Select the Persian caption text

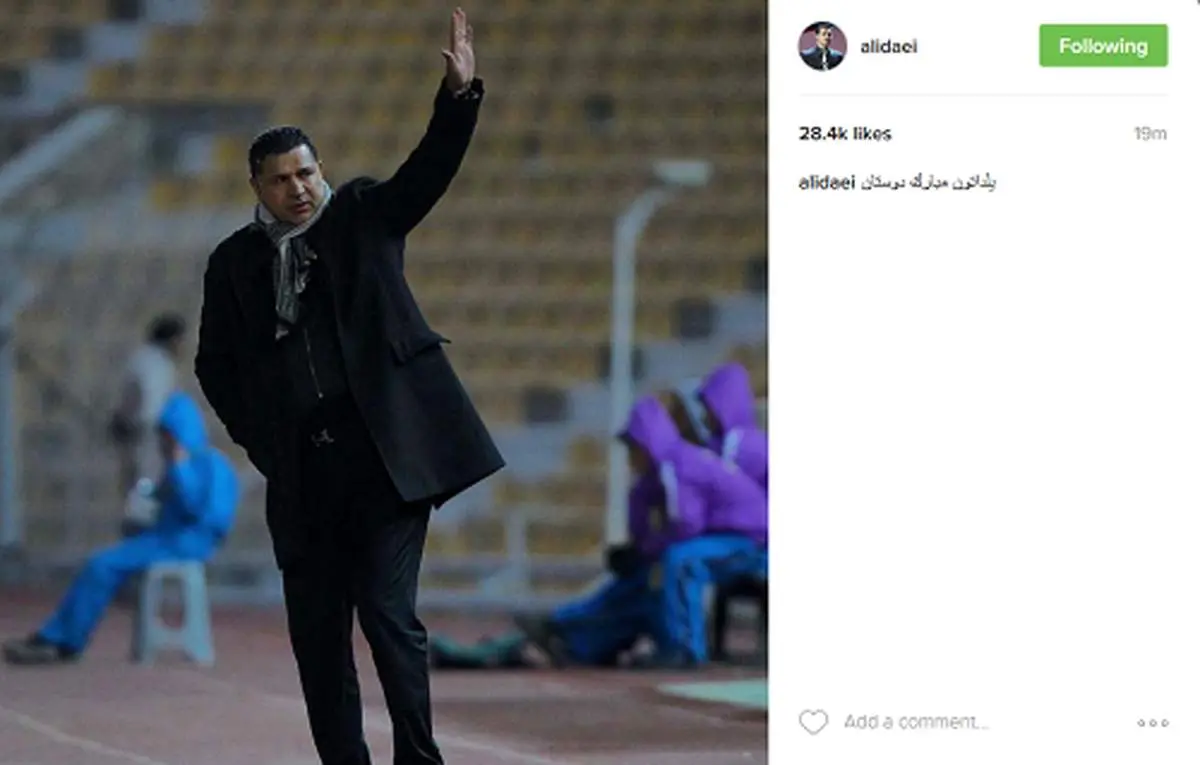pyautogui.click(x=928, y=183)
